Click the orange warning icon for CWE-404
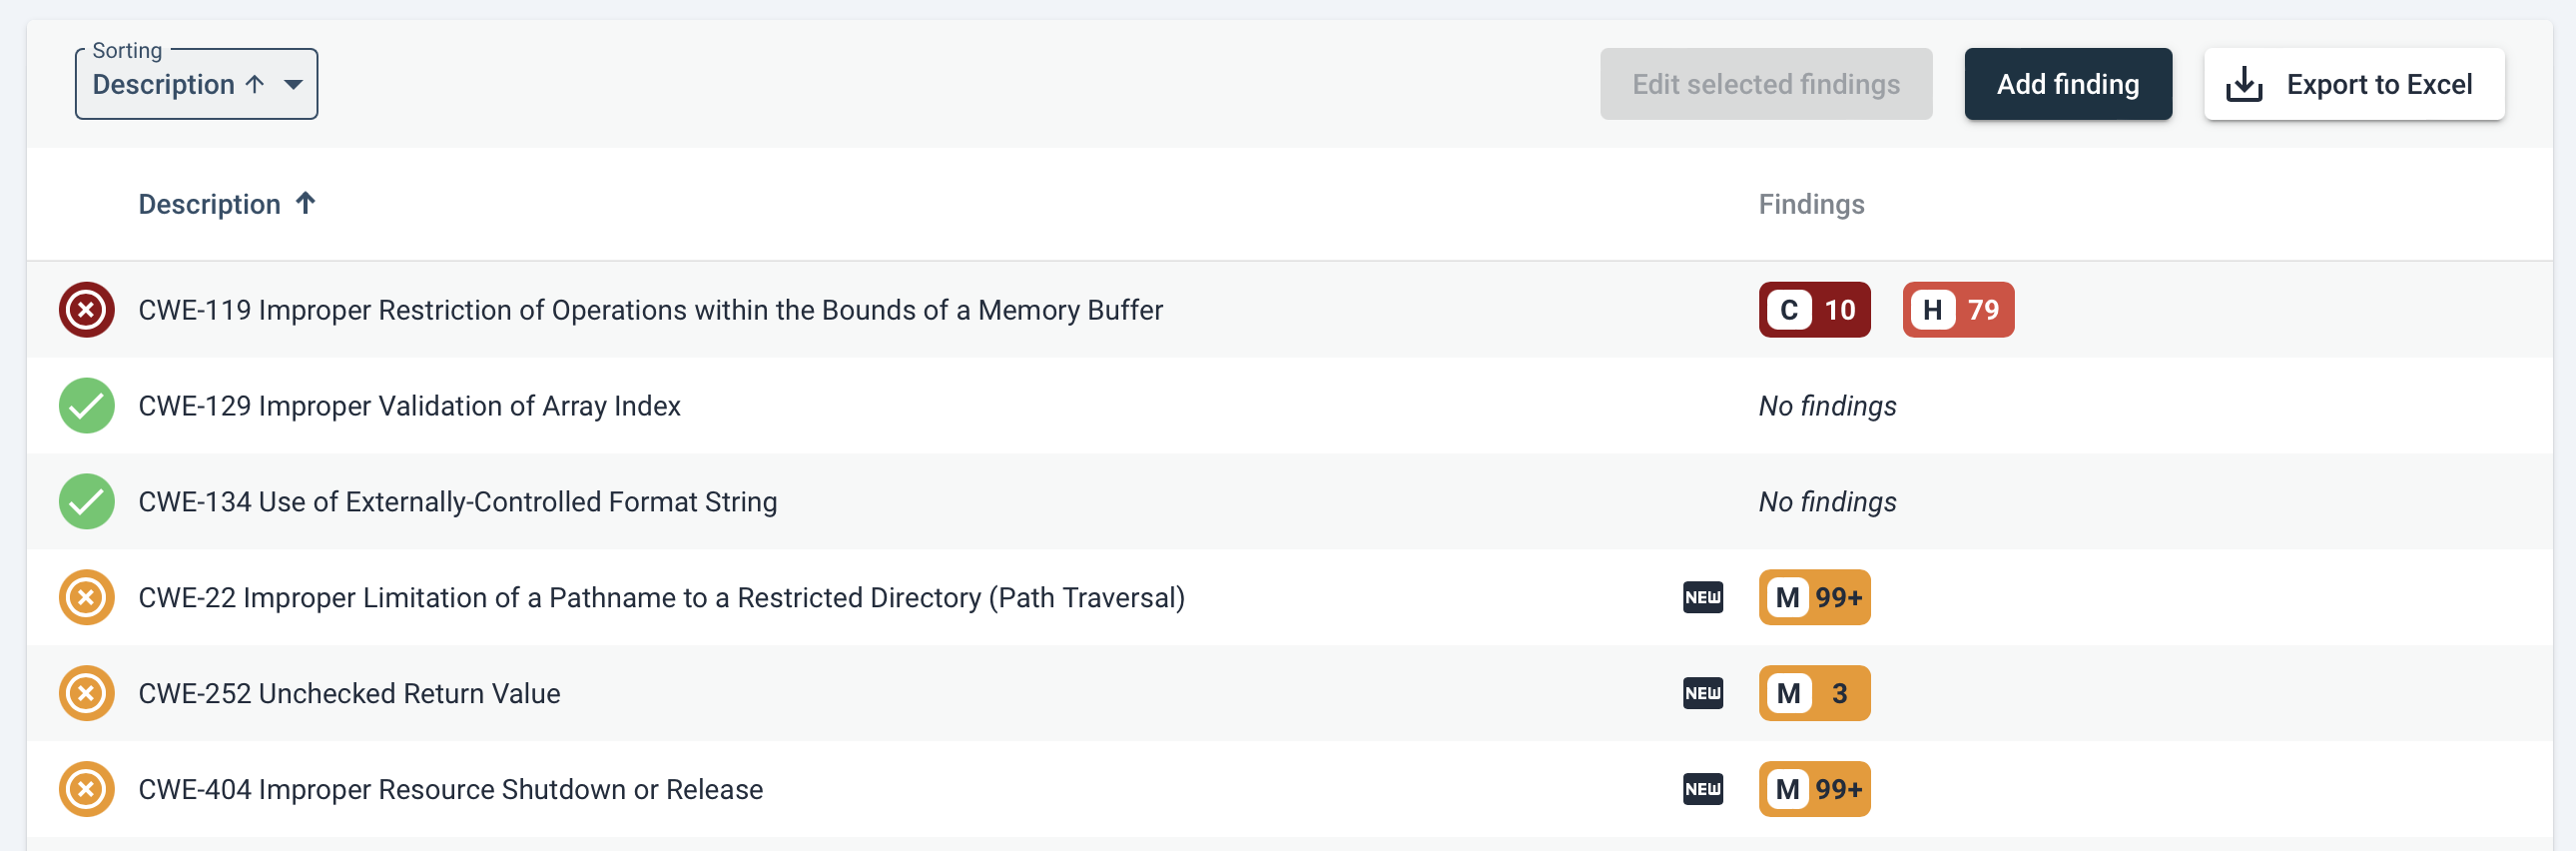 point(86,790)
